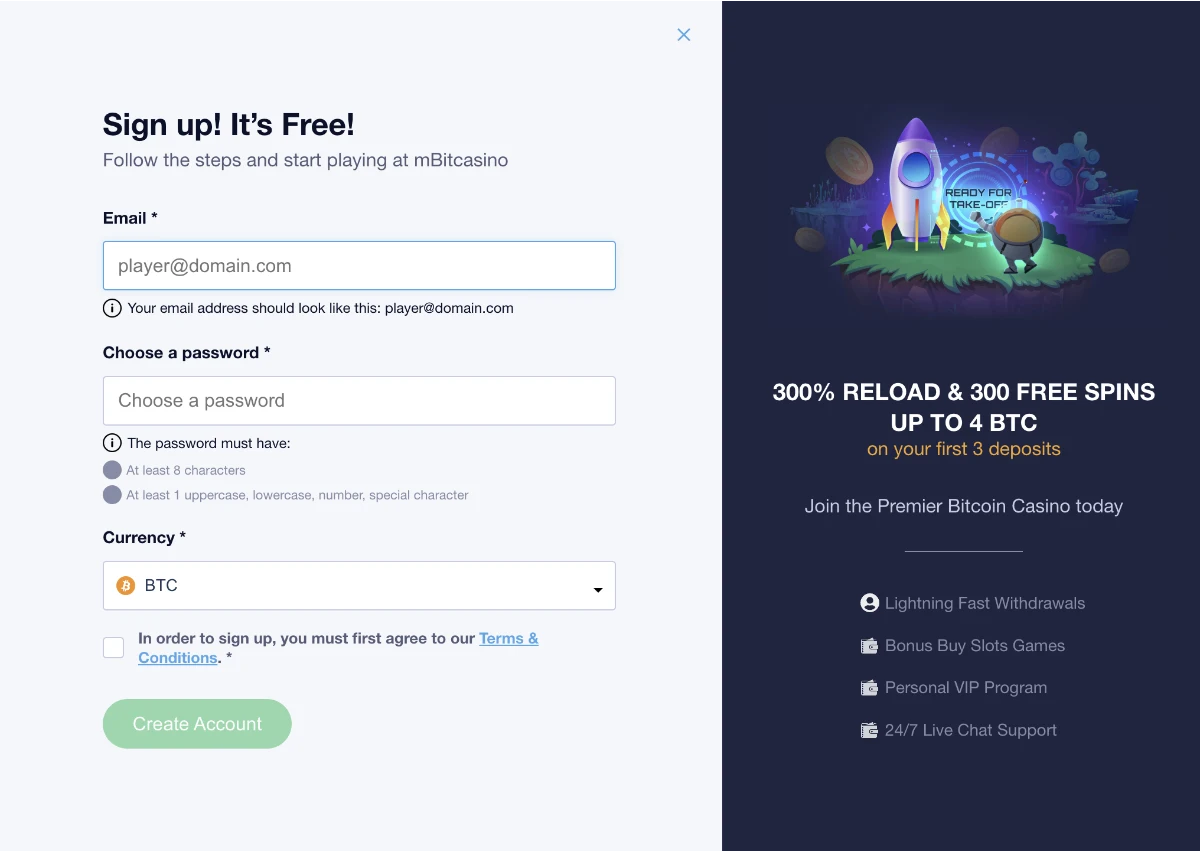Screen dimensions: 1200x851
Task: Click the gray dot for uppercase/special character rule
Action: point(112,495)
